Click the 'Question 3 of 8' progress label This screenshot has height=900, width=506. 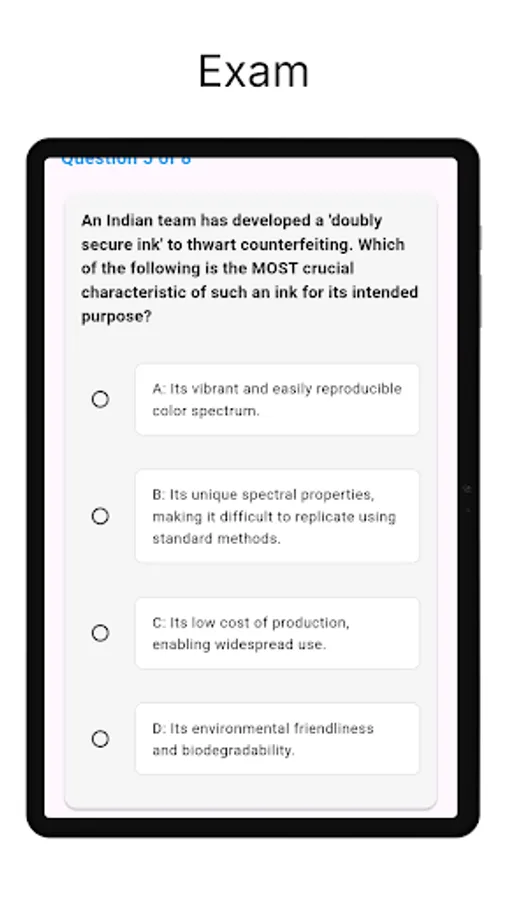point(126,160)
